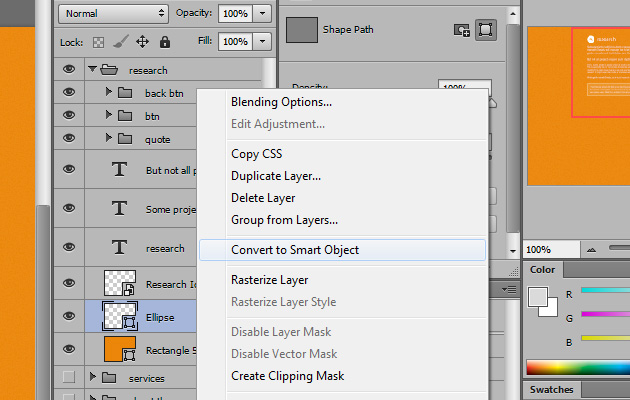630x400 pixels.
Task: Open the Opacity dropdown arrow
Action: click(x=262, y=13)
